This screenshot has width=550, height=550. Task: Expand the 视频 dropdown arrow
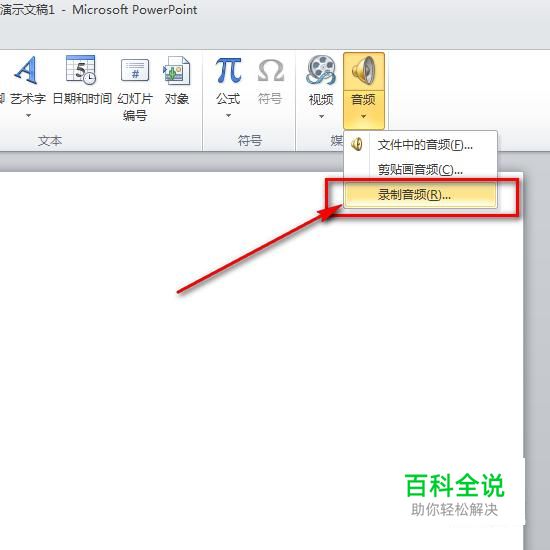click(321, 116)
